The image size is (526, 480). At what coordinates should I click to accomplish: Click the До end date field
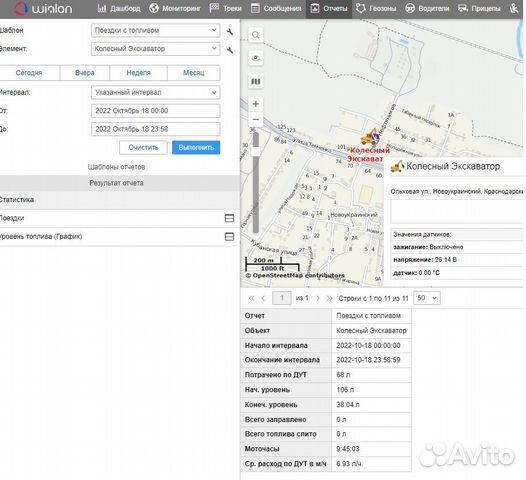pos(156,129)
